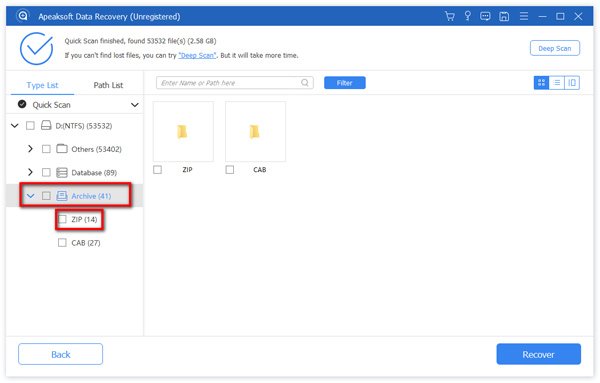This screenshot has width=600, height=383.
Task: Click the Archive type icon
Action: point(62,196)
